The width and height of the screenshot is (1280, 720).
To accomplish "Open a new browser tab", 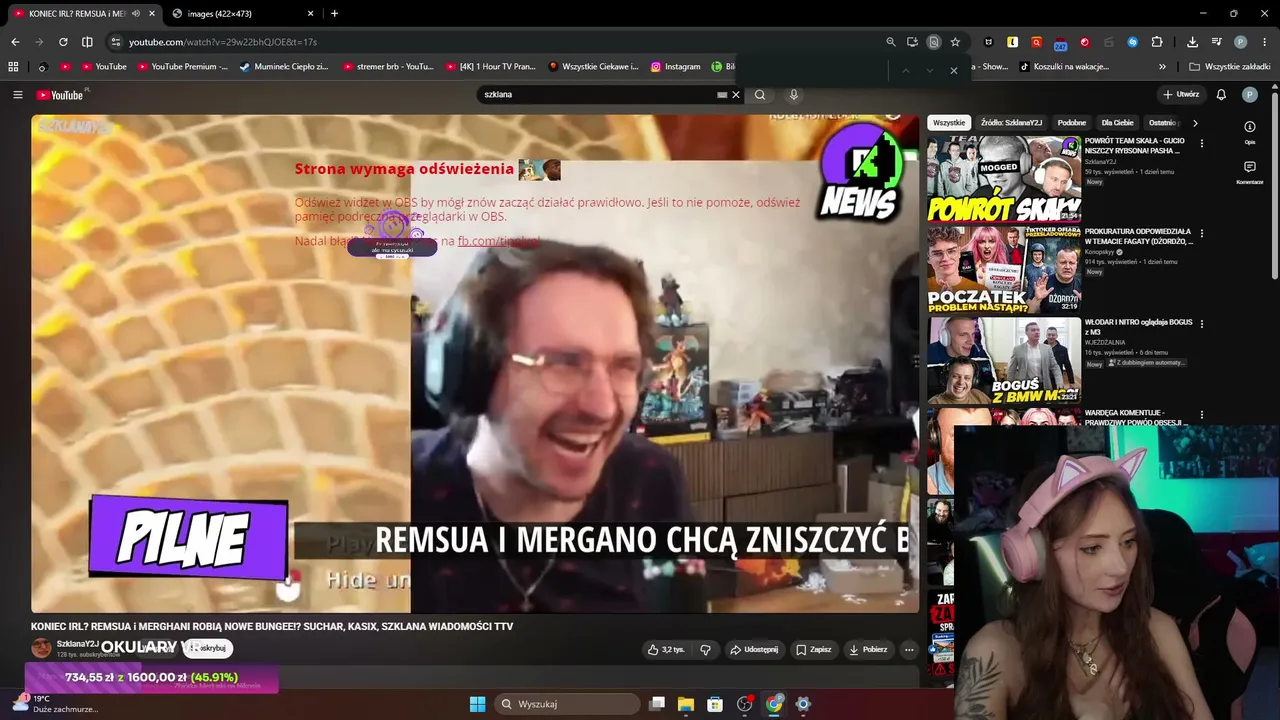I will tap(334, 14).
